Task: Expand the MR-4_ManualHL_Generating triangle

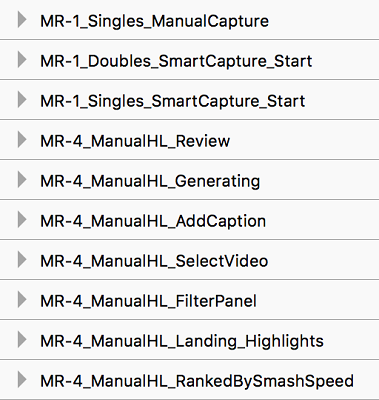Action: [x=22, y=180]
